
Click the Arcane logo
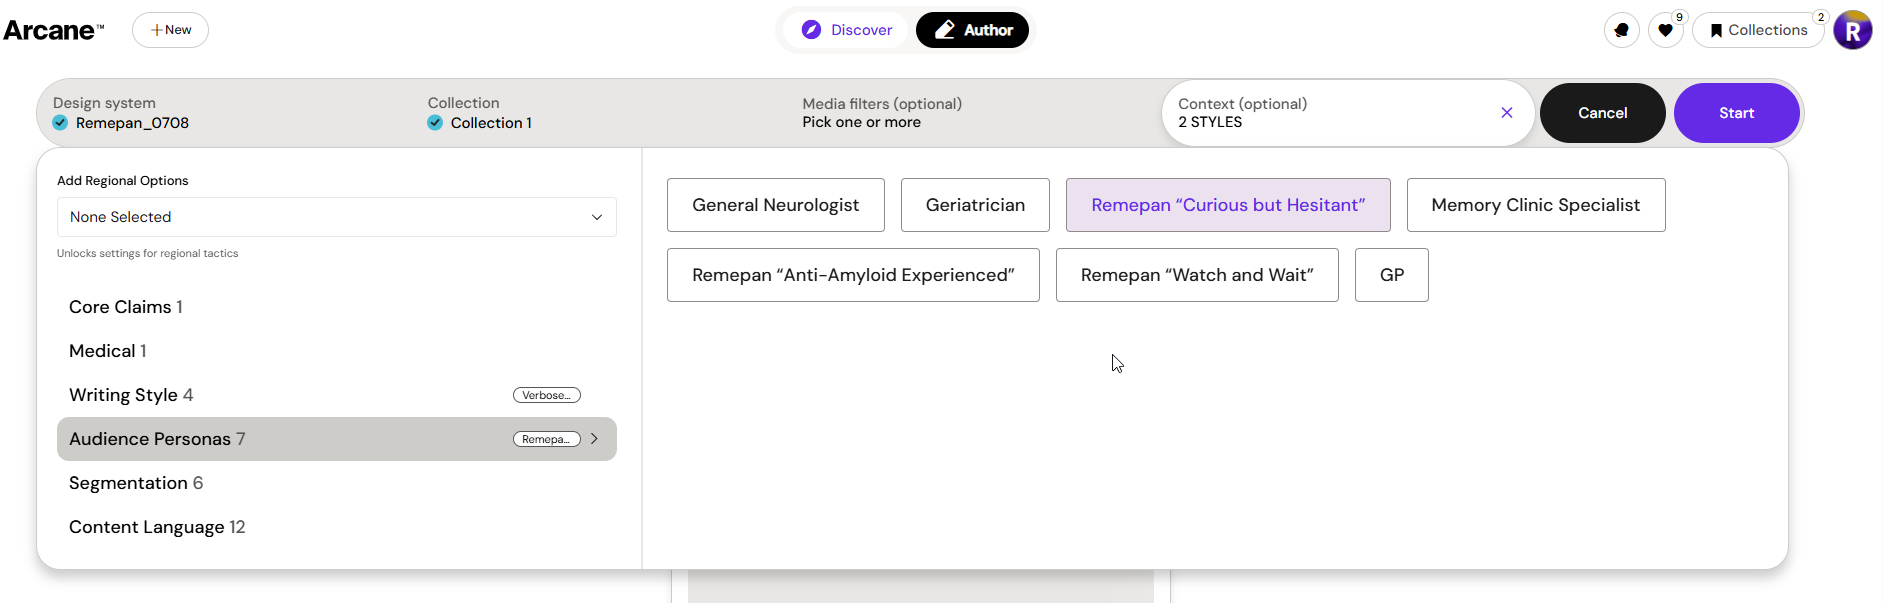pos(53,30)
